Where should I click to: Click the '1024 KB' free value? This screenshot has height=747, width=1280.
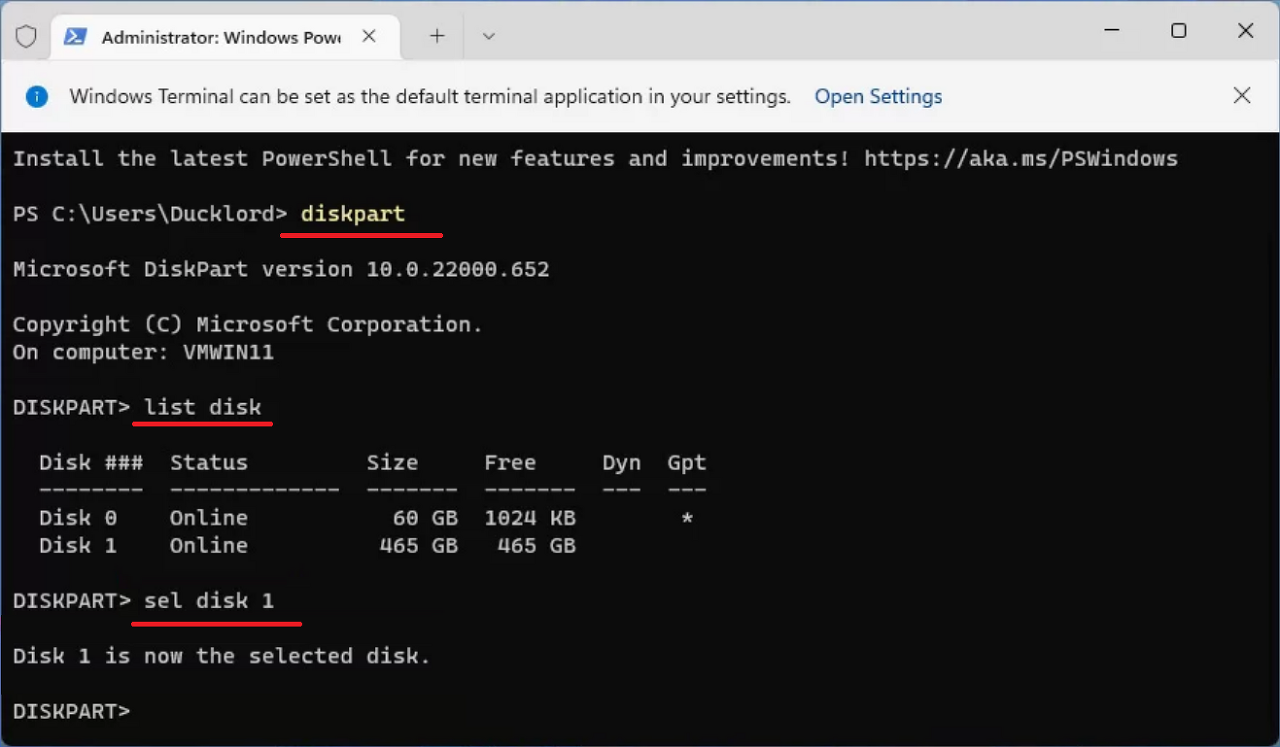coord(530,518)
